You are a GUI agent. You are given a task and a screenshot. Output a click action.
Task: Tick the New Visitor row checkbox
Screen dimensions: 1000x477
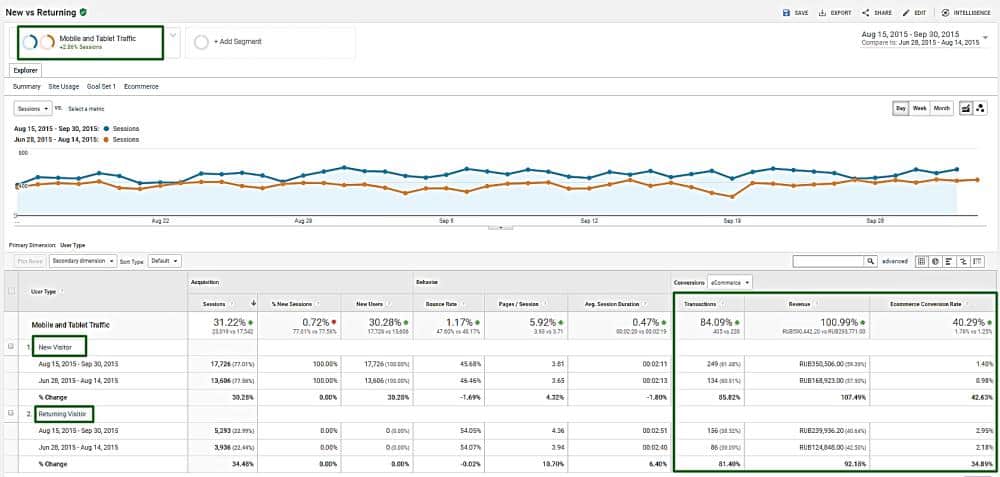10,347
